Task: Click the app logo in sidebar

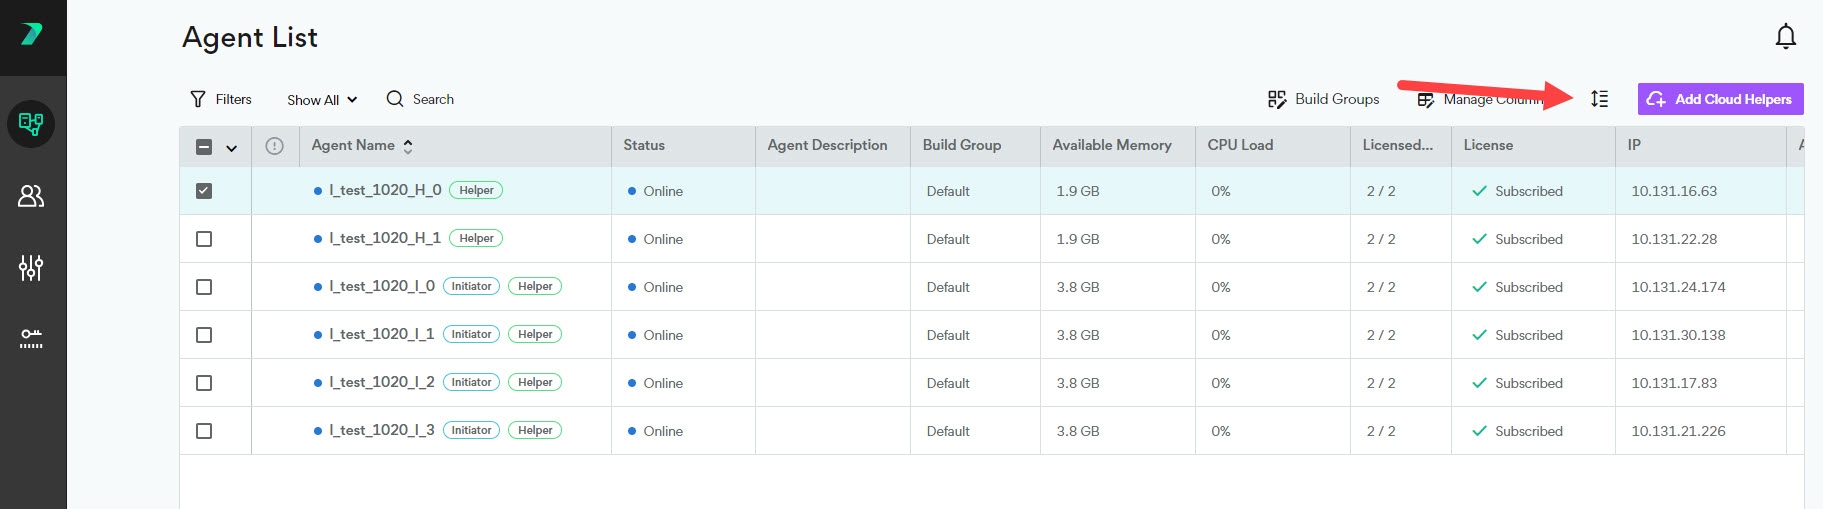Action: [32, 35]
